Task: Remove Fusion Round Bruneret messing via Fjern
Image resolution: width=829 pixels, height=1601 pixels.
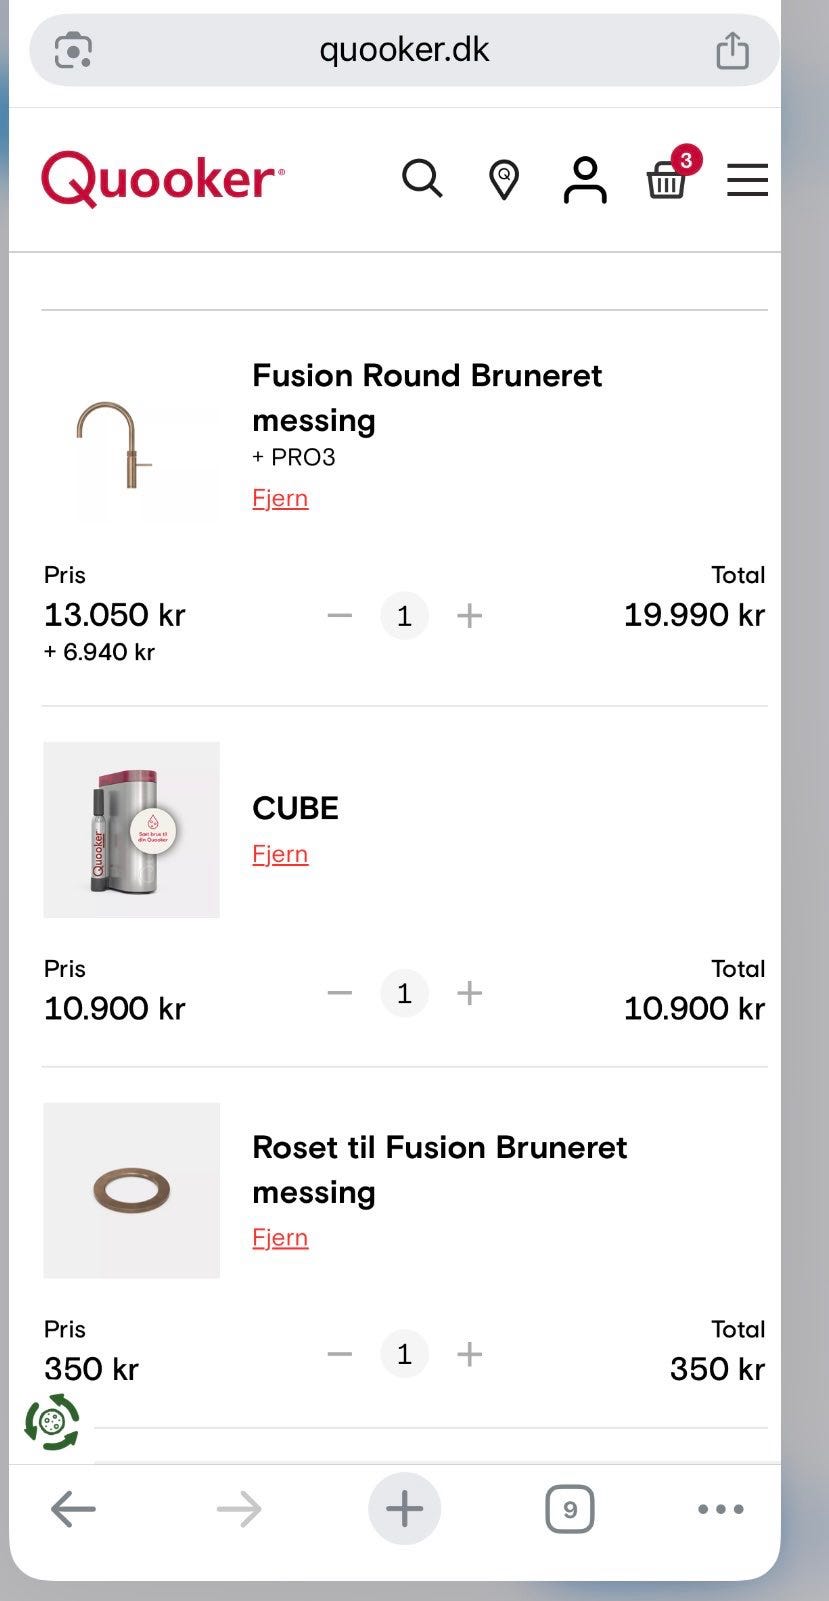Action: (280, 498)
